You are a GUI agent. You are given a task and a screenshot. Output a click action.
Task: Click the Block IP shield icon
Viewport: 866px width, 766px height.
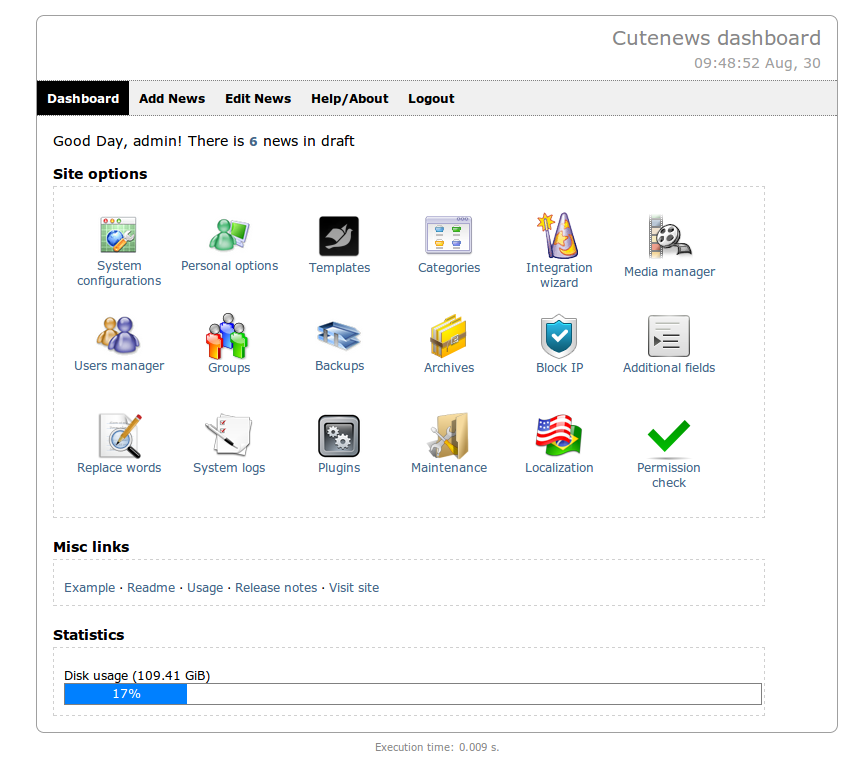tap(559, 337)
